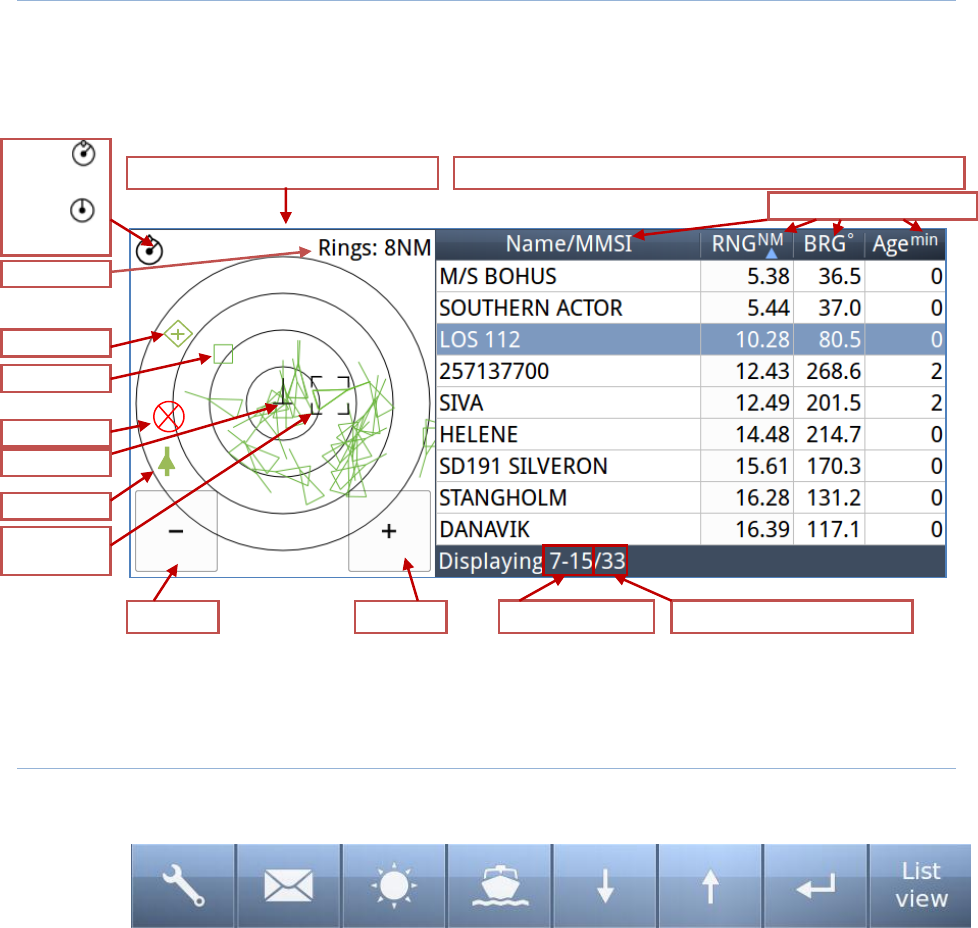
Task: Sort the list by Name/MMSI column
Action: (568, 244)
